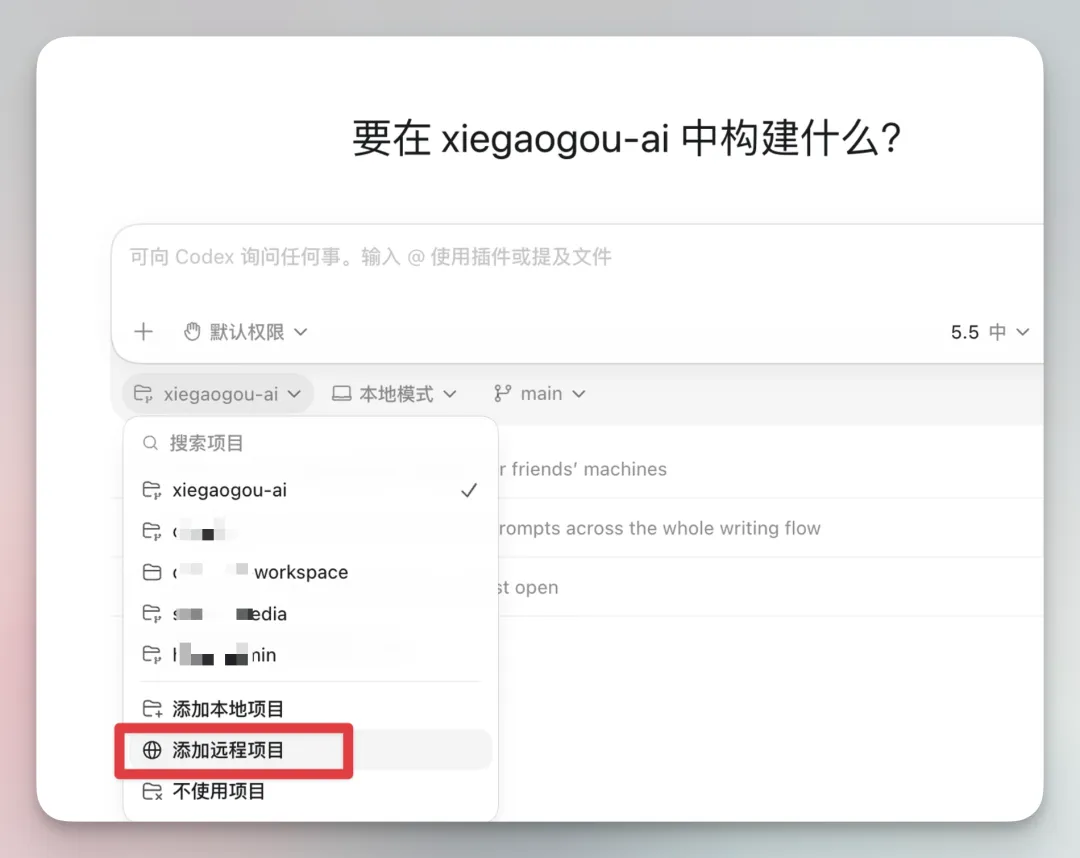Viewport: 1080px width, 858px height.
Task: Click the folder-x icon beside 不使用项目
Action: coord(152,791)
